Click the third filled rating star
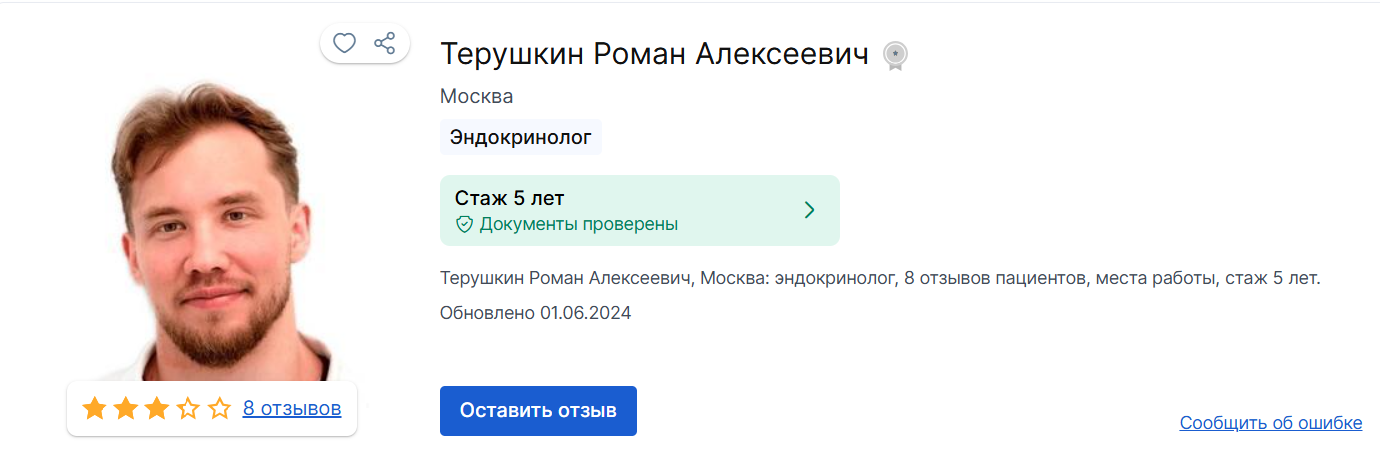The width and height of the screenshot is (1380, 465). 157,408
